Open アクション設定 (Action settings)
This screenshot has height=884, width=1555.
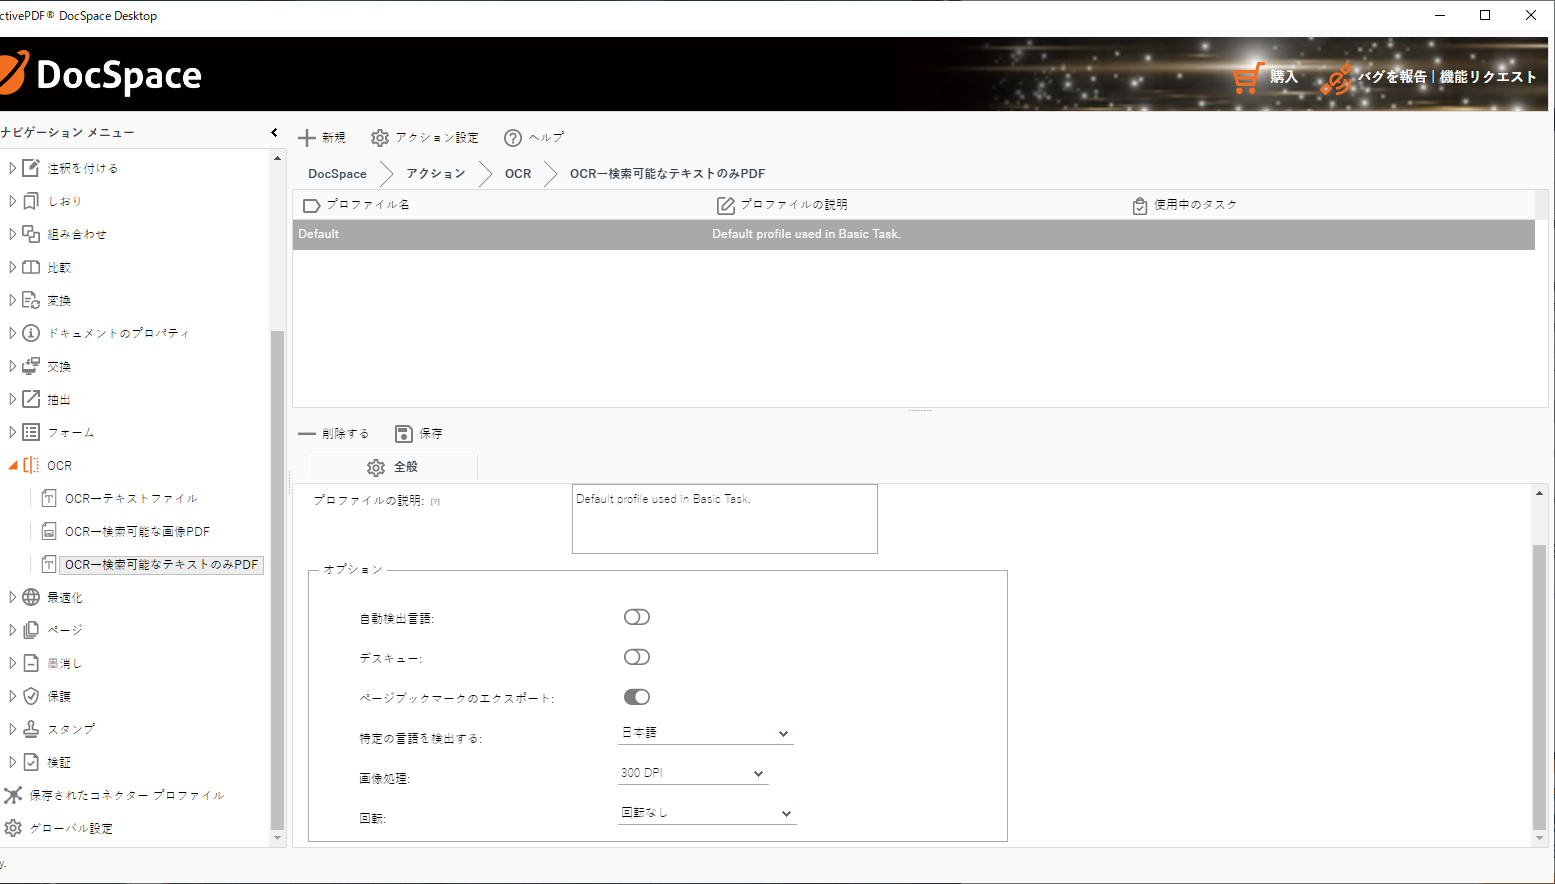click(425, 138)
